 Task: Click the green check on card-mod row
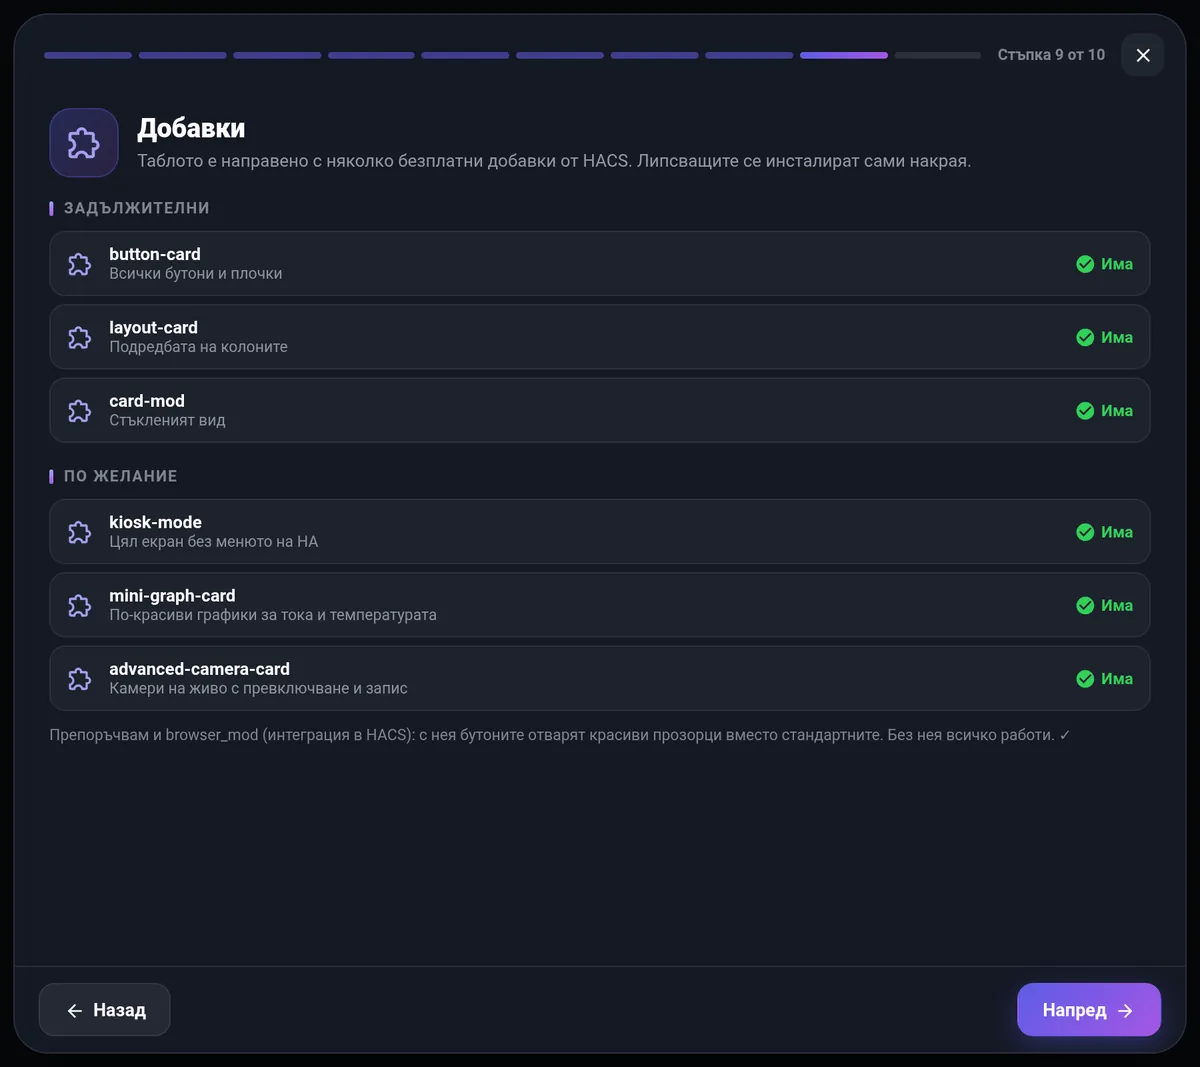[x=1085, y=411]
